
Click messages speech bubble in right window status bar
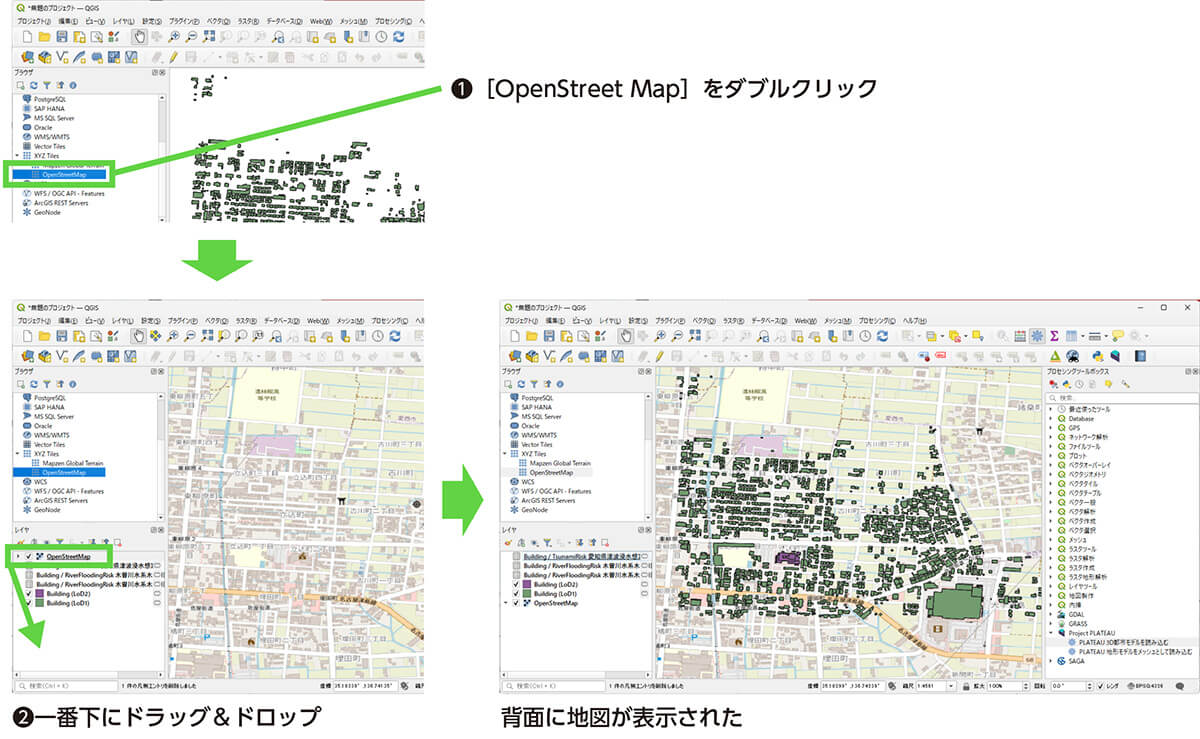1180,686
